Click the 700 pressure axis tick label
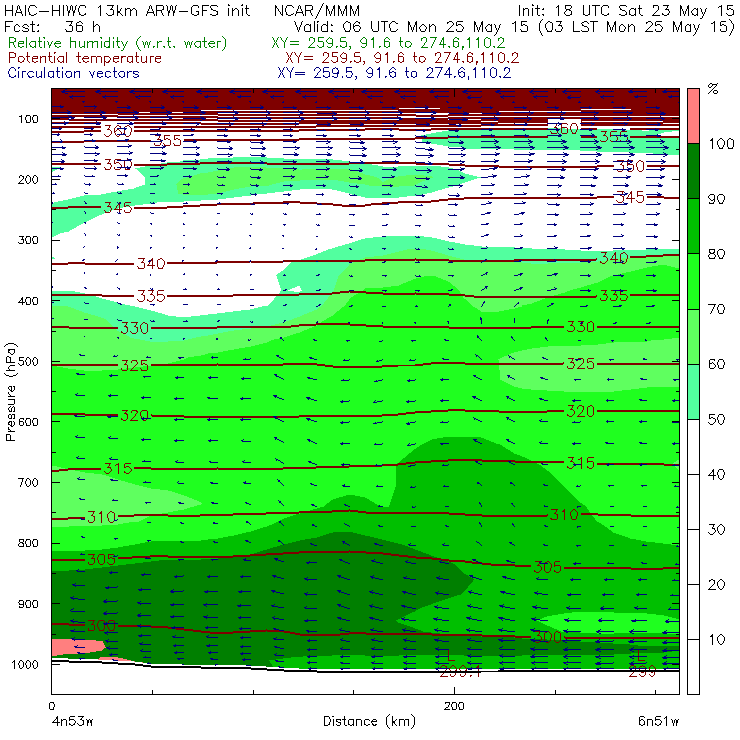This screenshot has height=740, width=740. (28, 483)
